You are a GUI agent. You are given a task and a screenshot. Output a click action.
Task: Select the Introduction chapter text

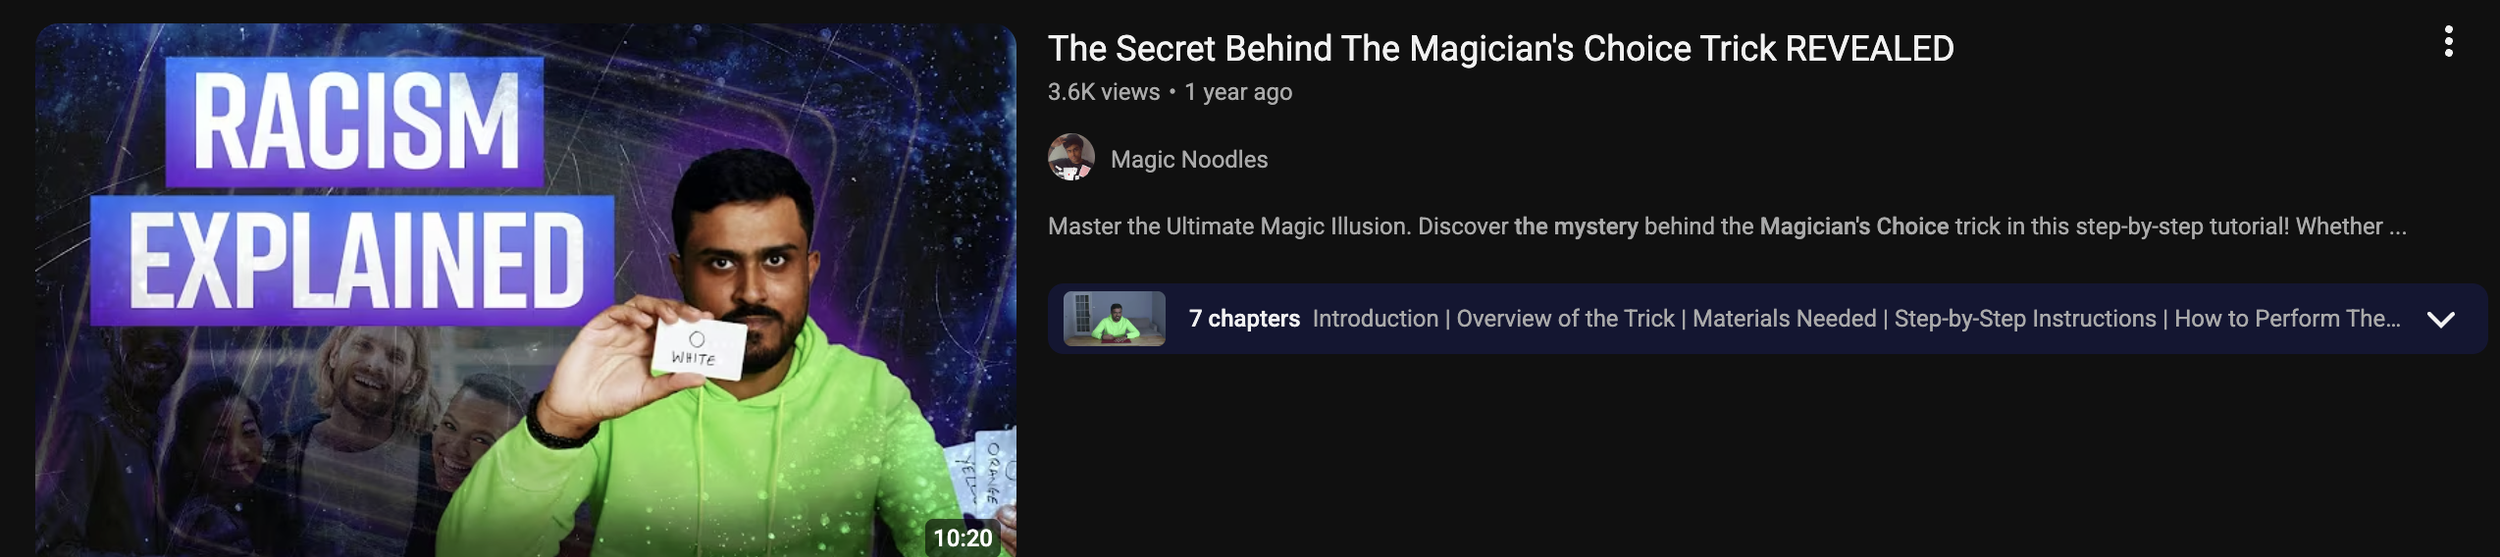pos(1375,319)
